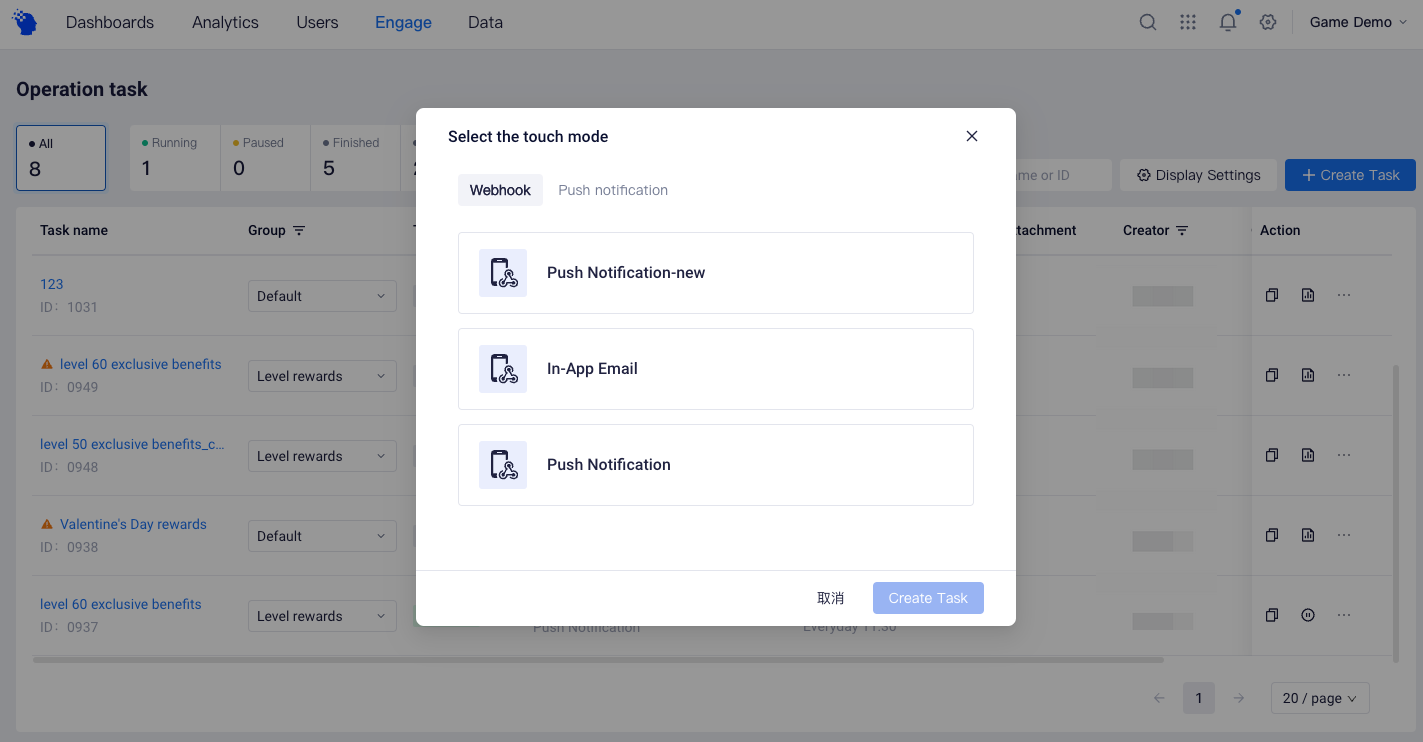
Task: Switch to the Push notification tab
Action: coord(613,190)
